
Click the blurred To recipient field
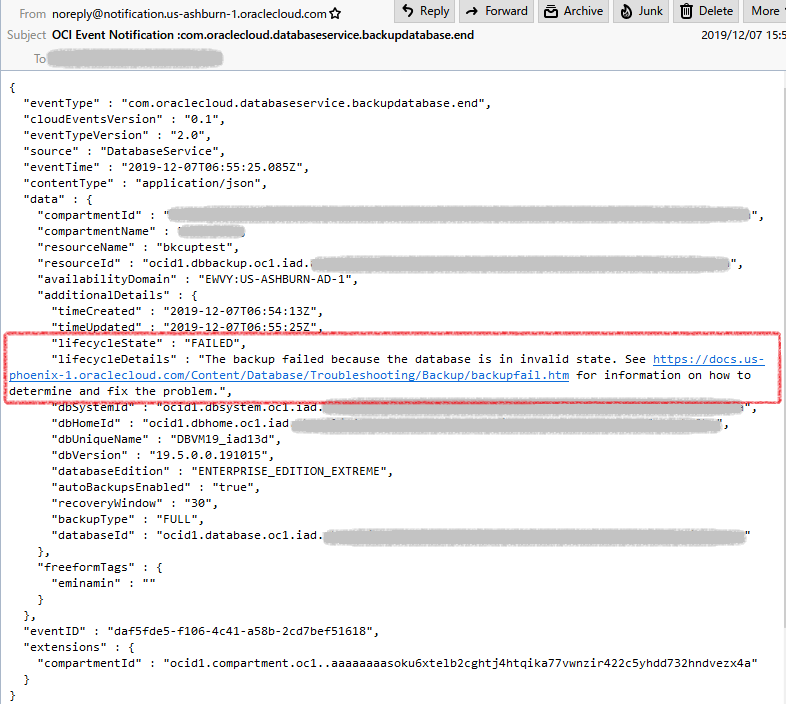[x=135, y=58]
